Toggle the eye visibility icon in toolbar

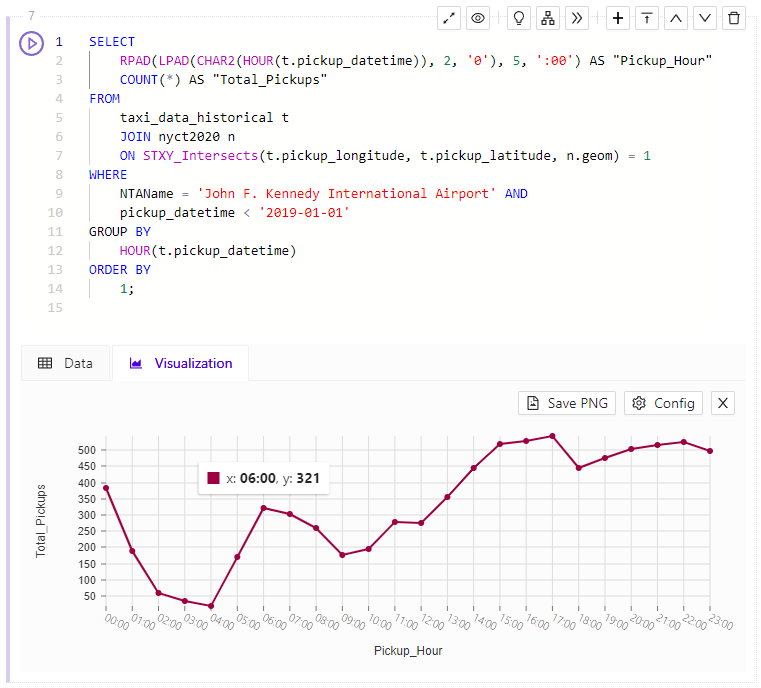click(x=478, y=18)
